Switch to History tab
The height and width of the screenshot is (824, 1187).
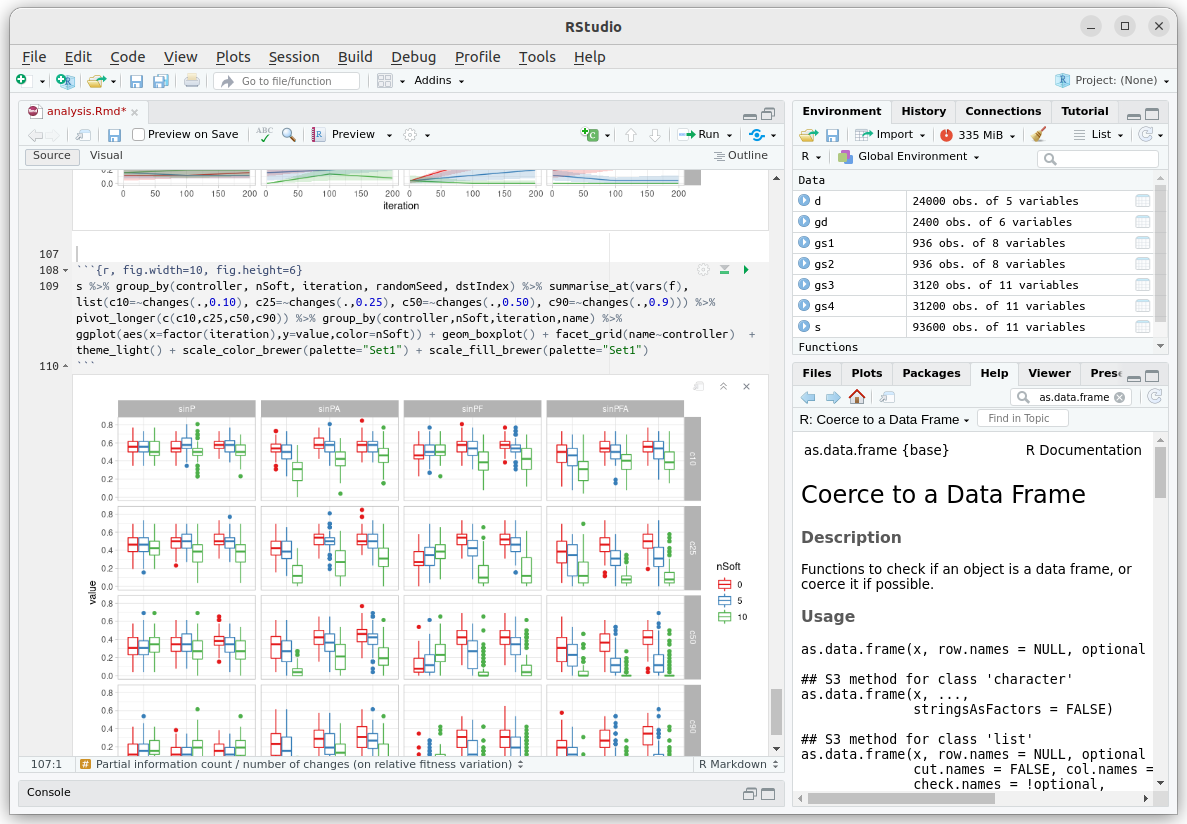coord(924,111)
